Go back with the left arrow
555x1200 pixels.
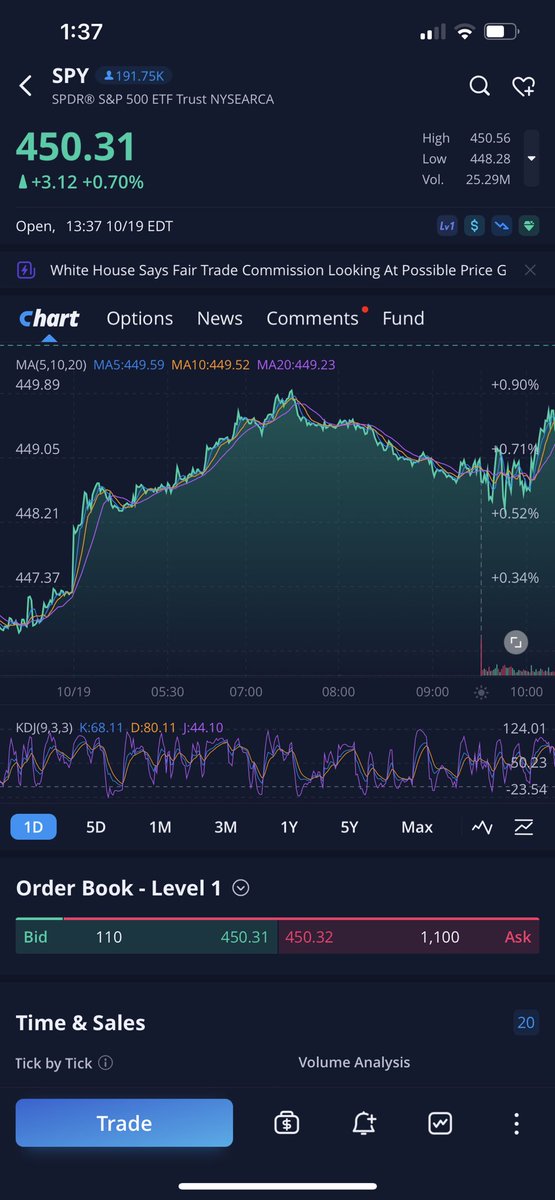26,86
